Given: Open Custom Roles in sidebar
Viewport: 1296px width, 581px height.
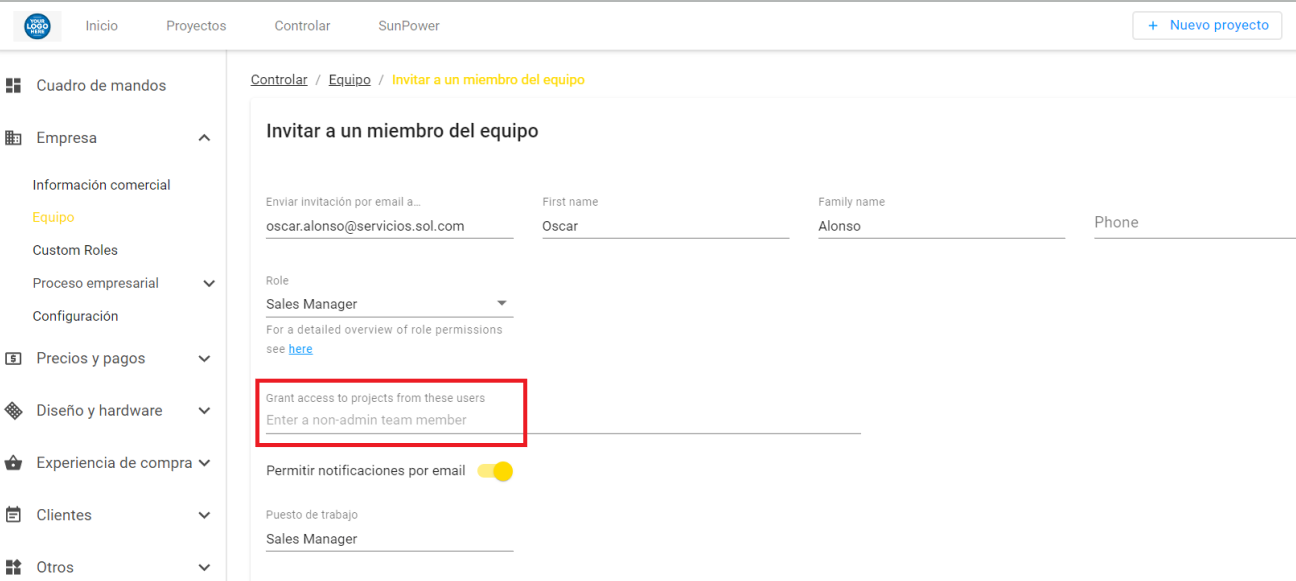Looking at the screenshot, I should click(75, 250).
